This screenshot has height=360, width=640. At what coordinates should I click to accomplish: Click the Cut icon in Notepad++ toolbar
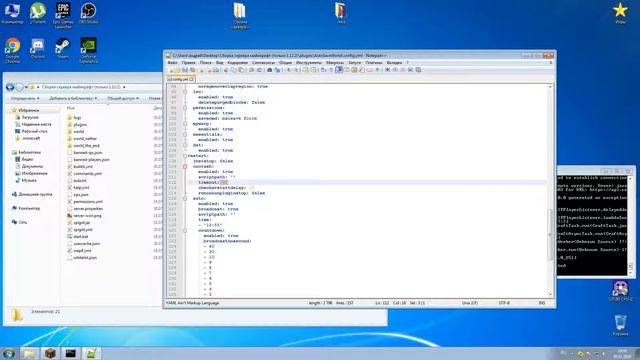226,70
